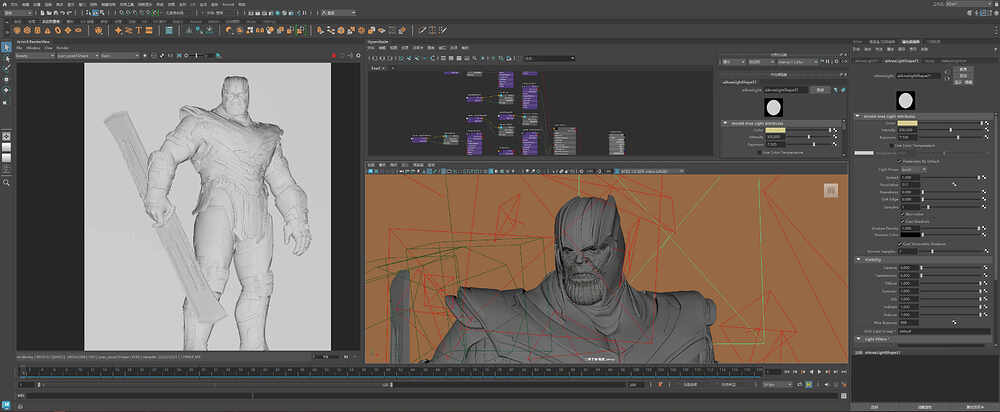Toggle Use Color Temperature in Attribute Editor

(892, 145)
